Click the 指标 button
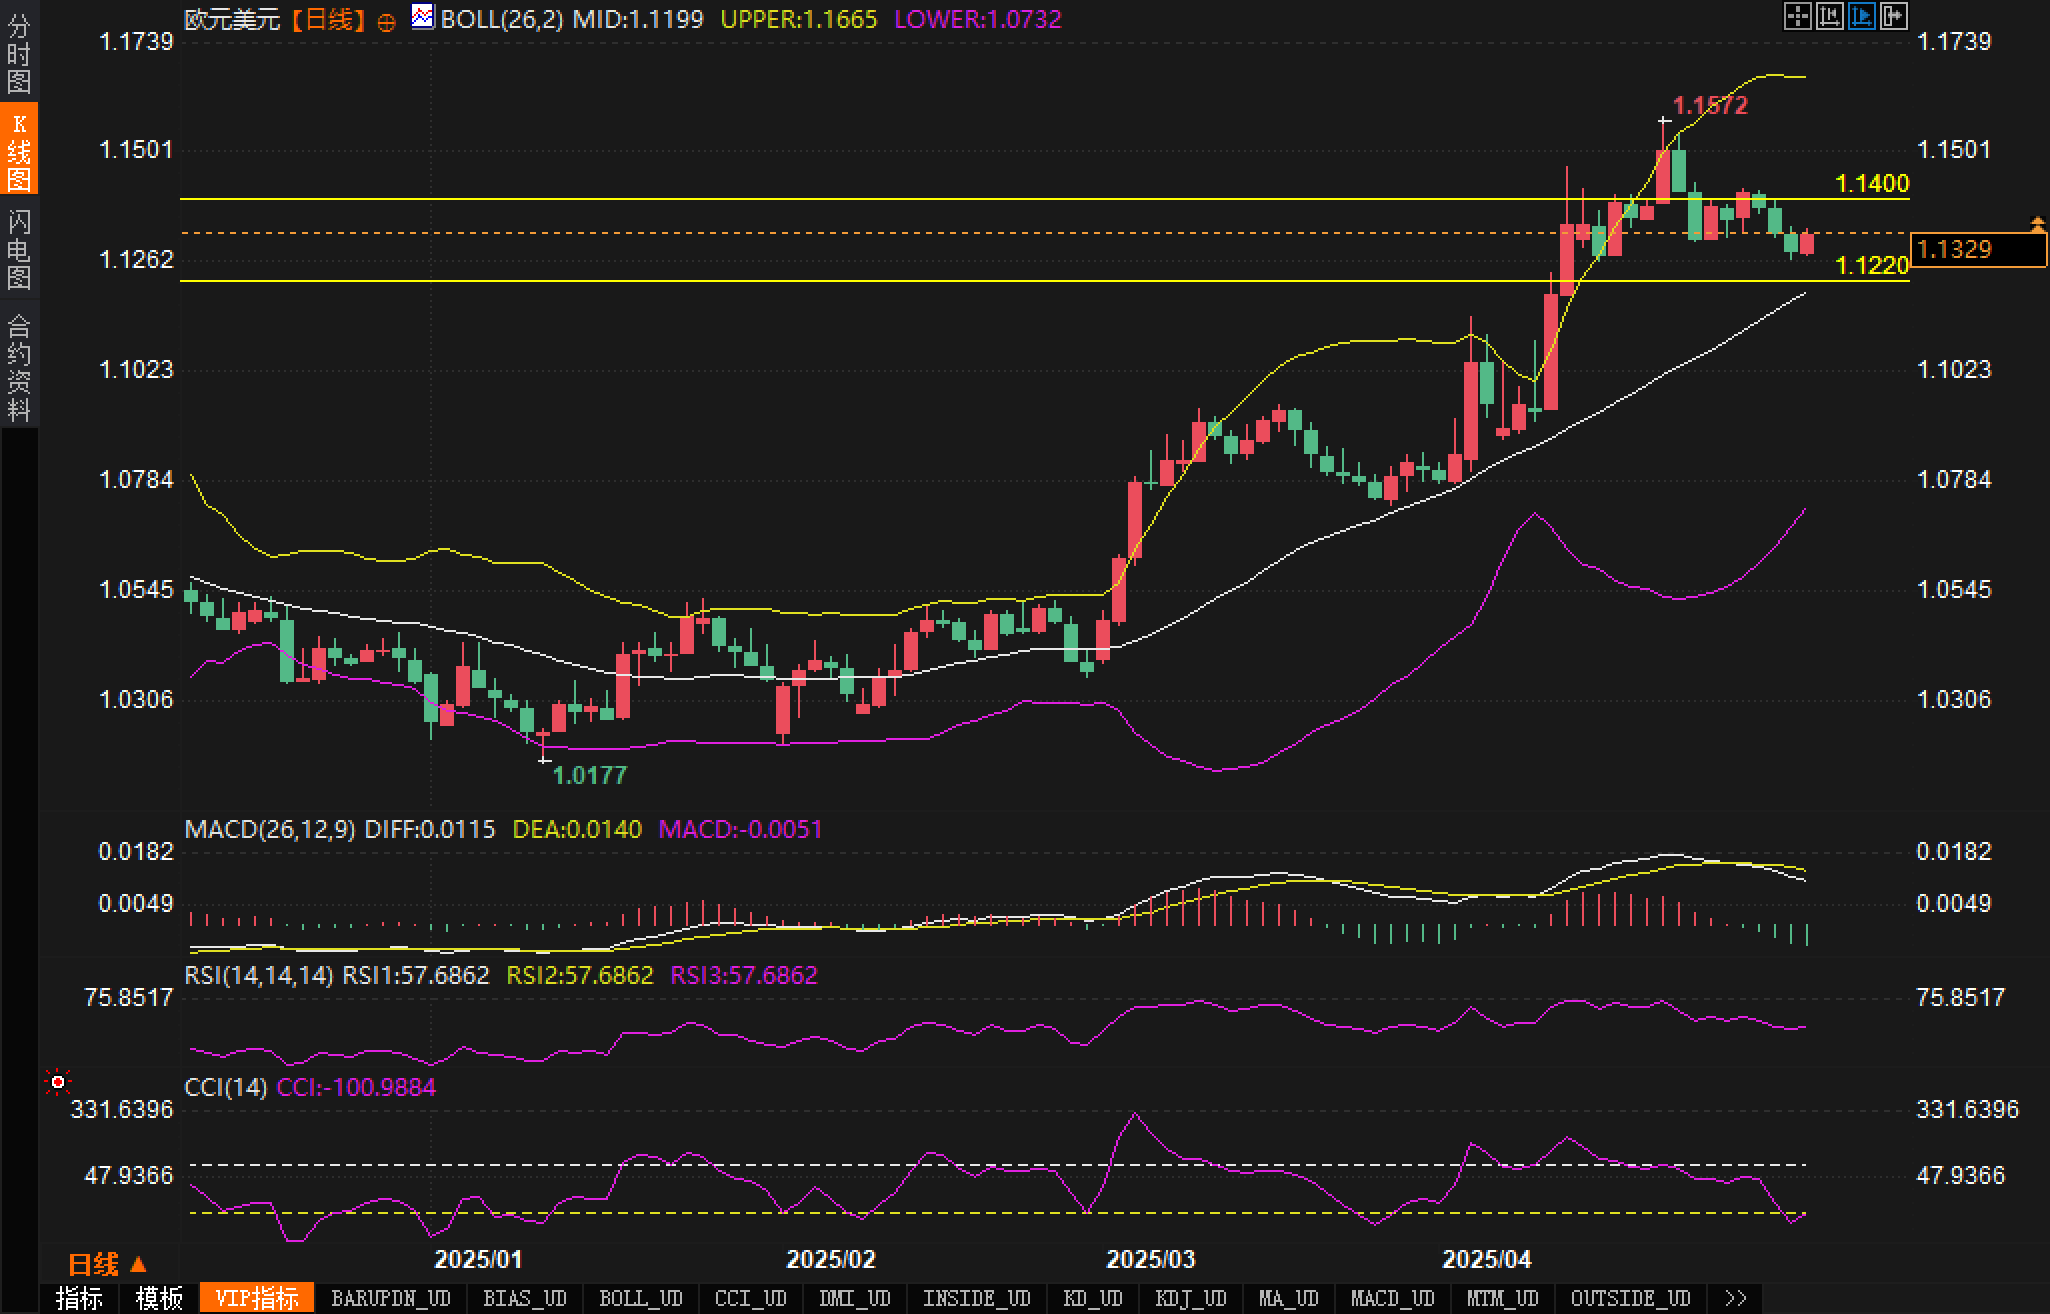 (79, 1298)
